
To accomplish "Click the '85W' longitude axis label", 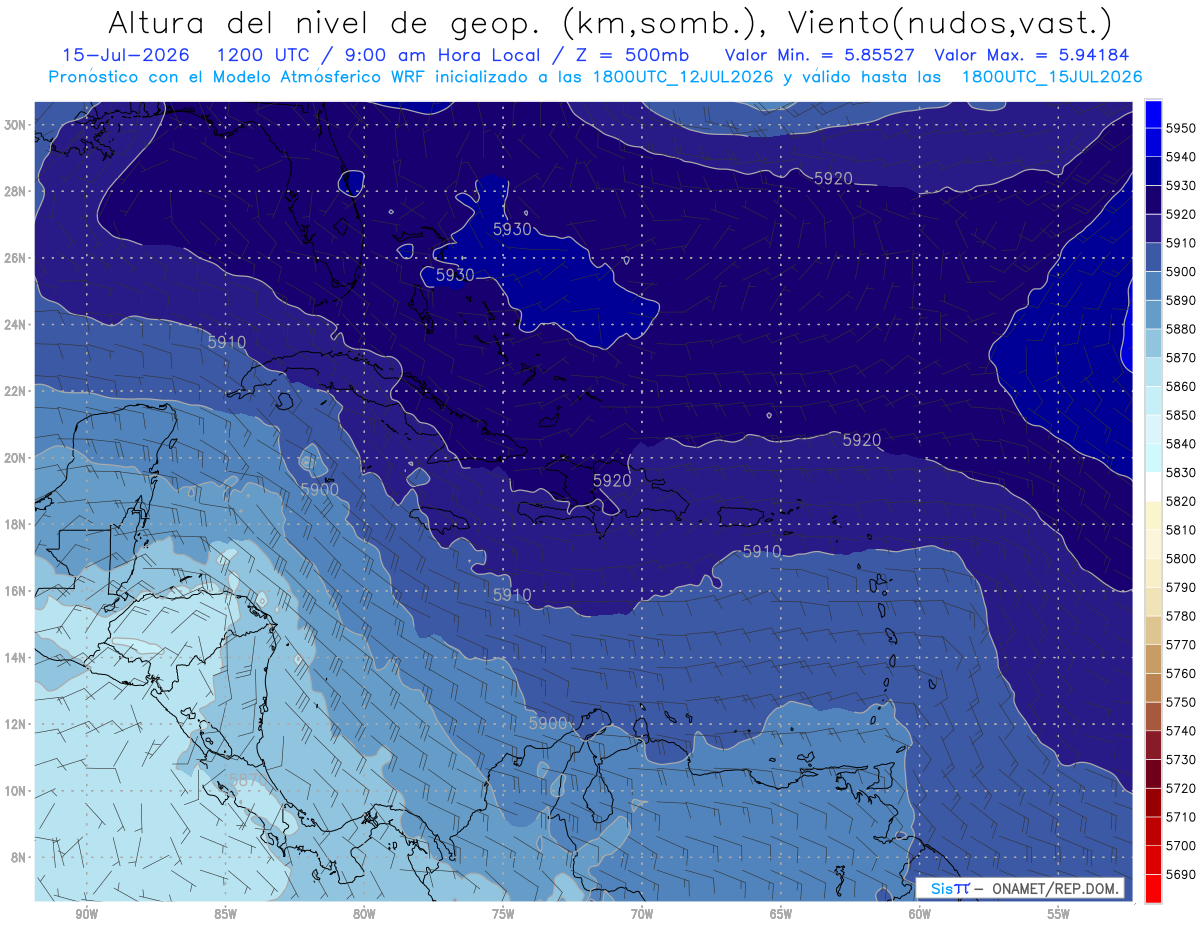I will coord(225,915).
